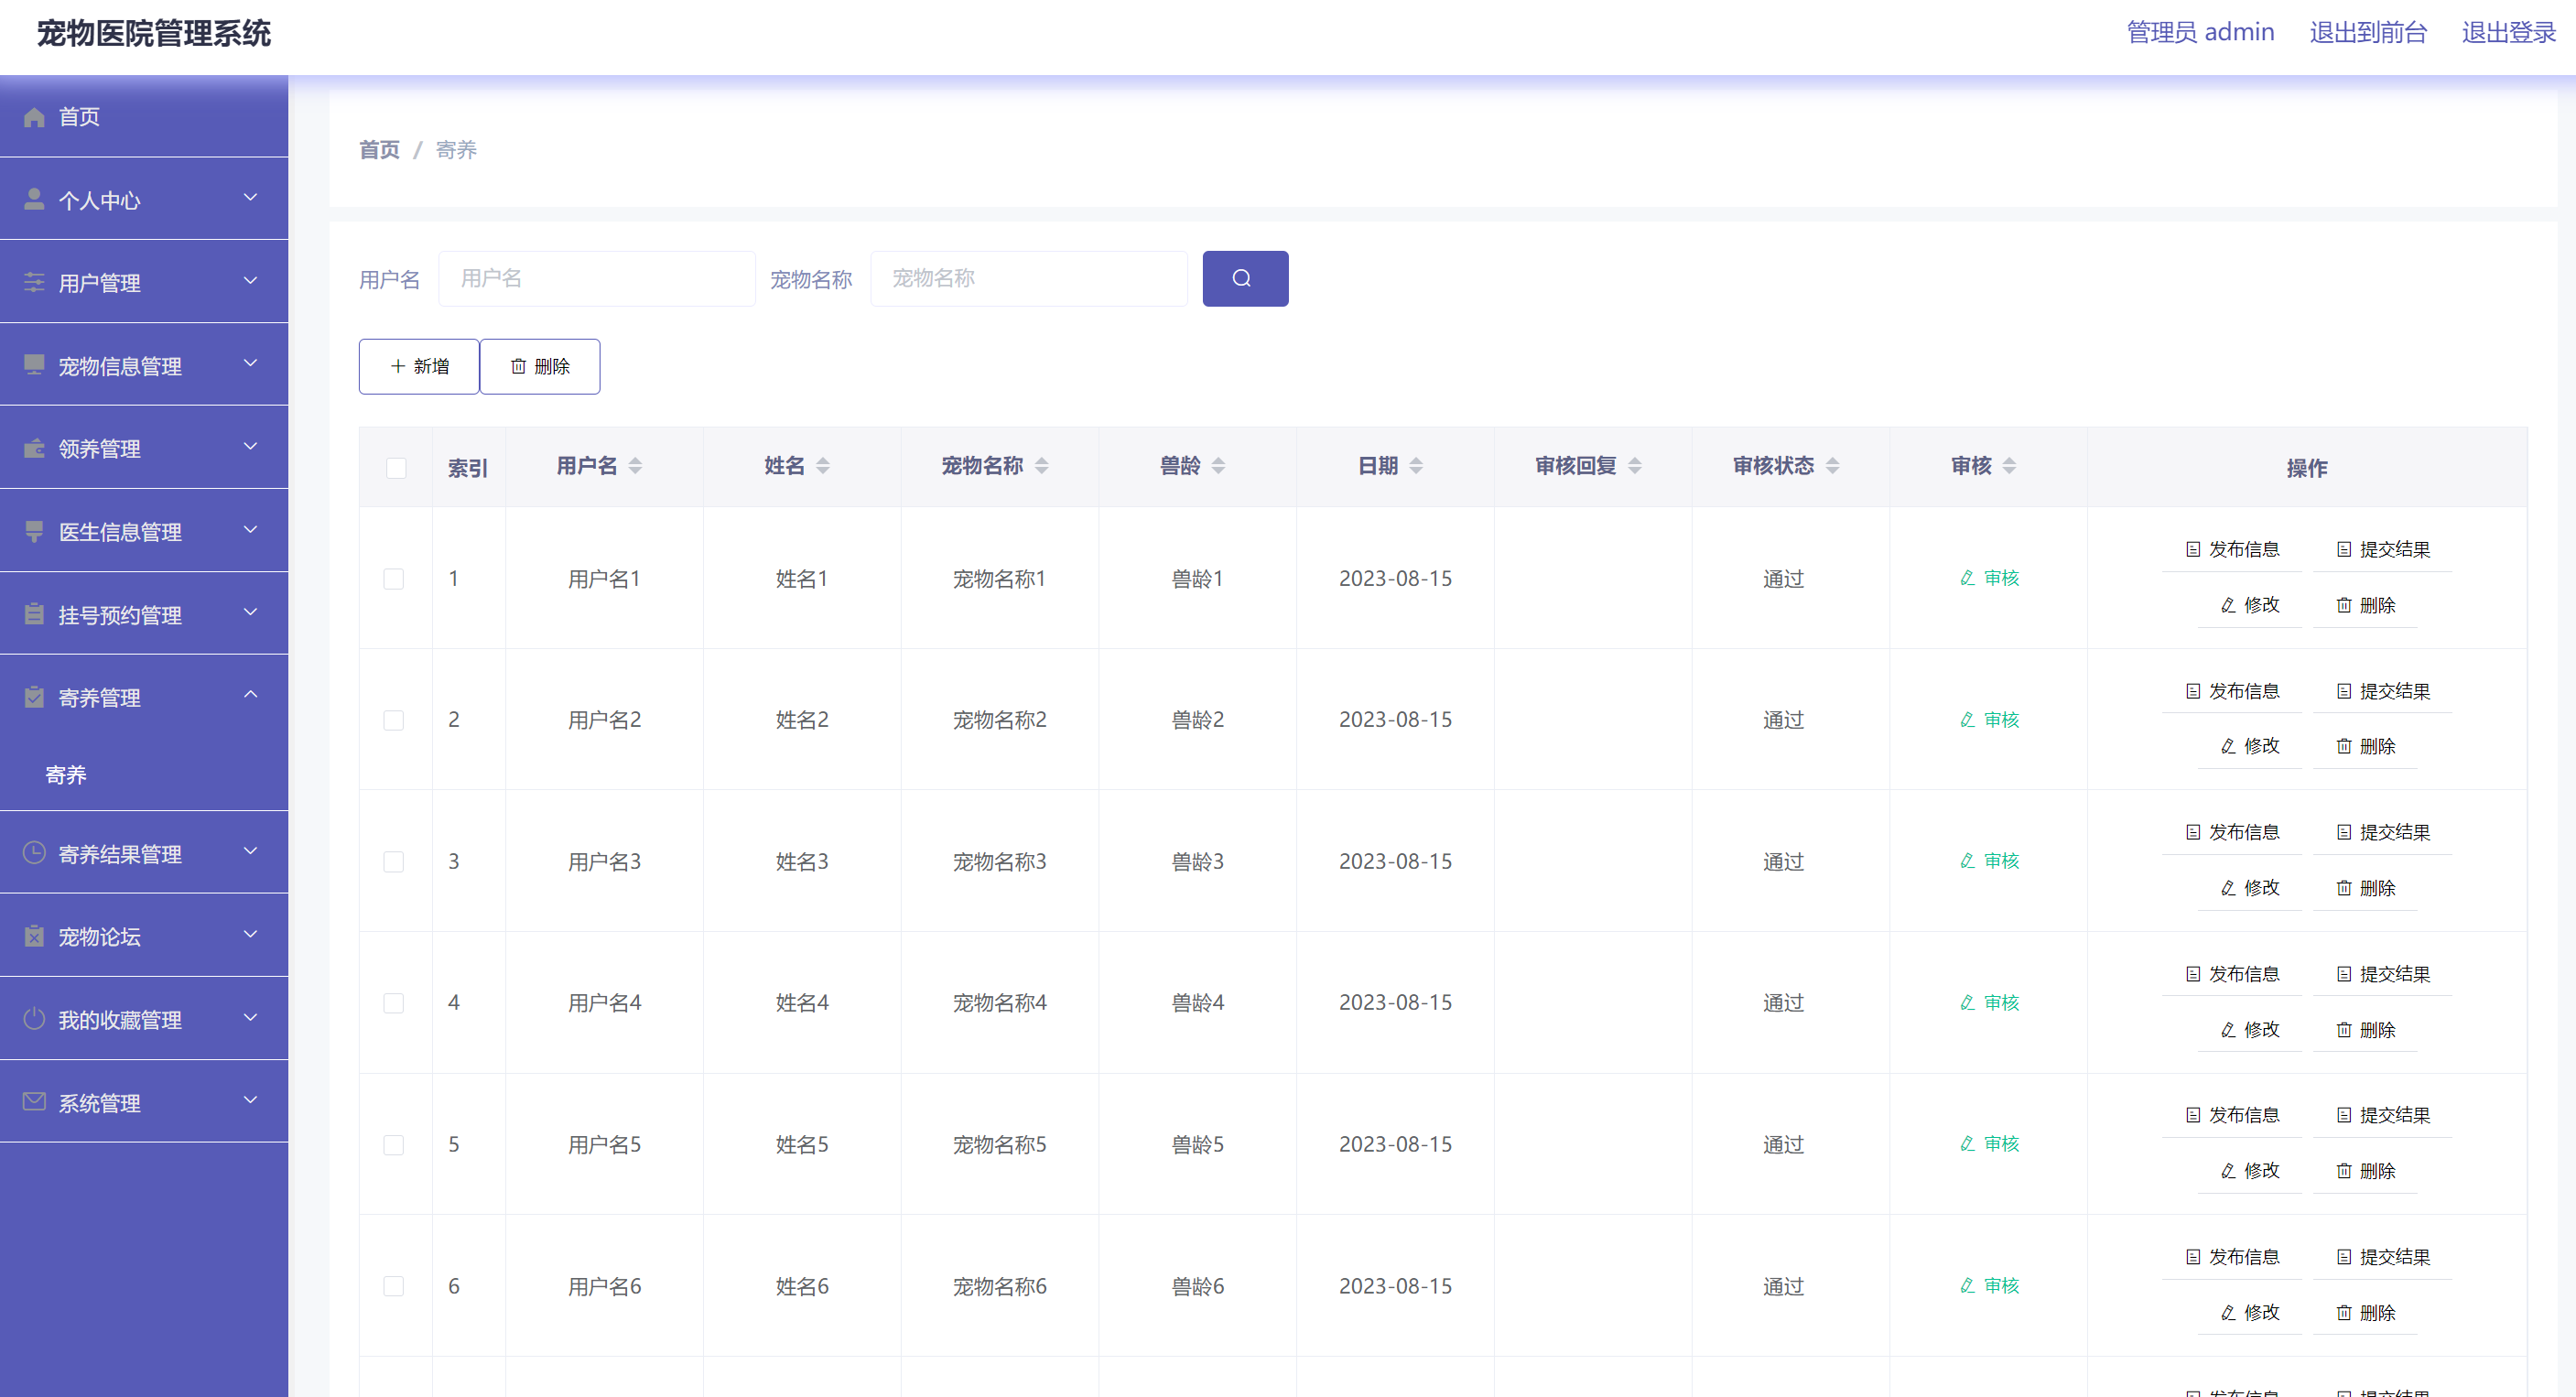
Task: Click 退出登录 link
Action: 2508,32
